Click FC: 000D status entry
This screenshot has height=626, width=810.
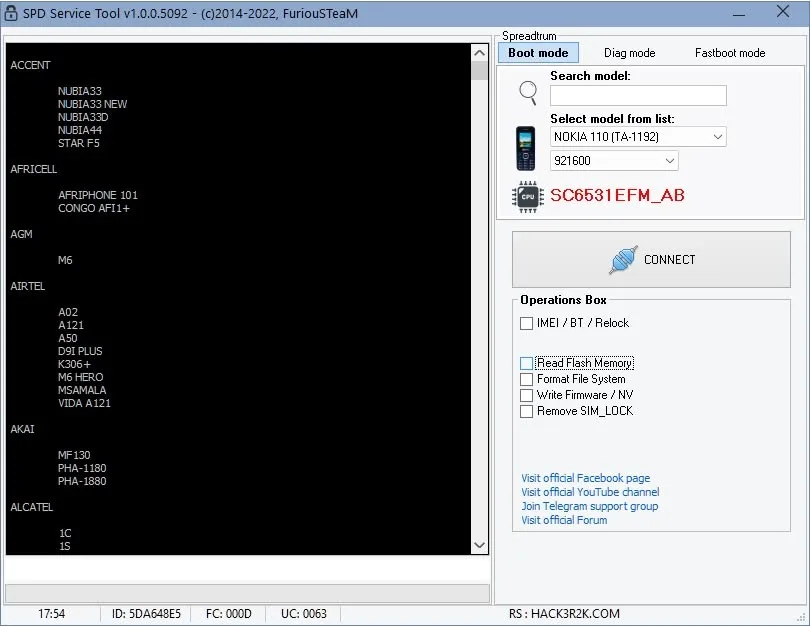pos(228,614)
